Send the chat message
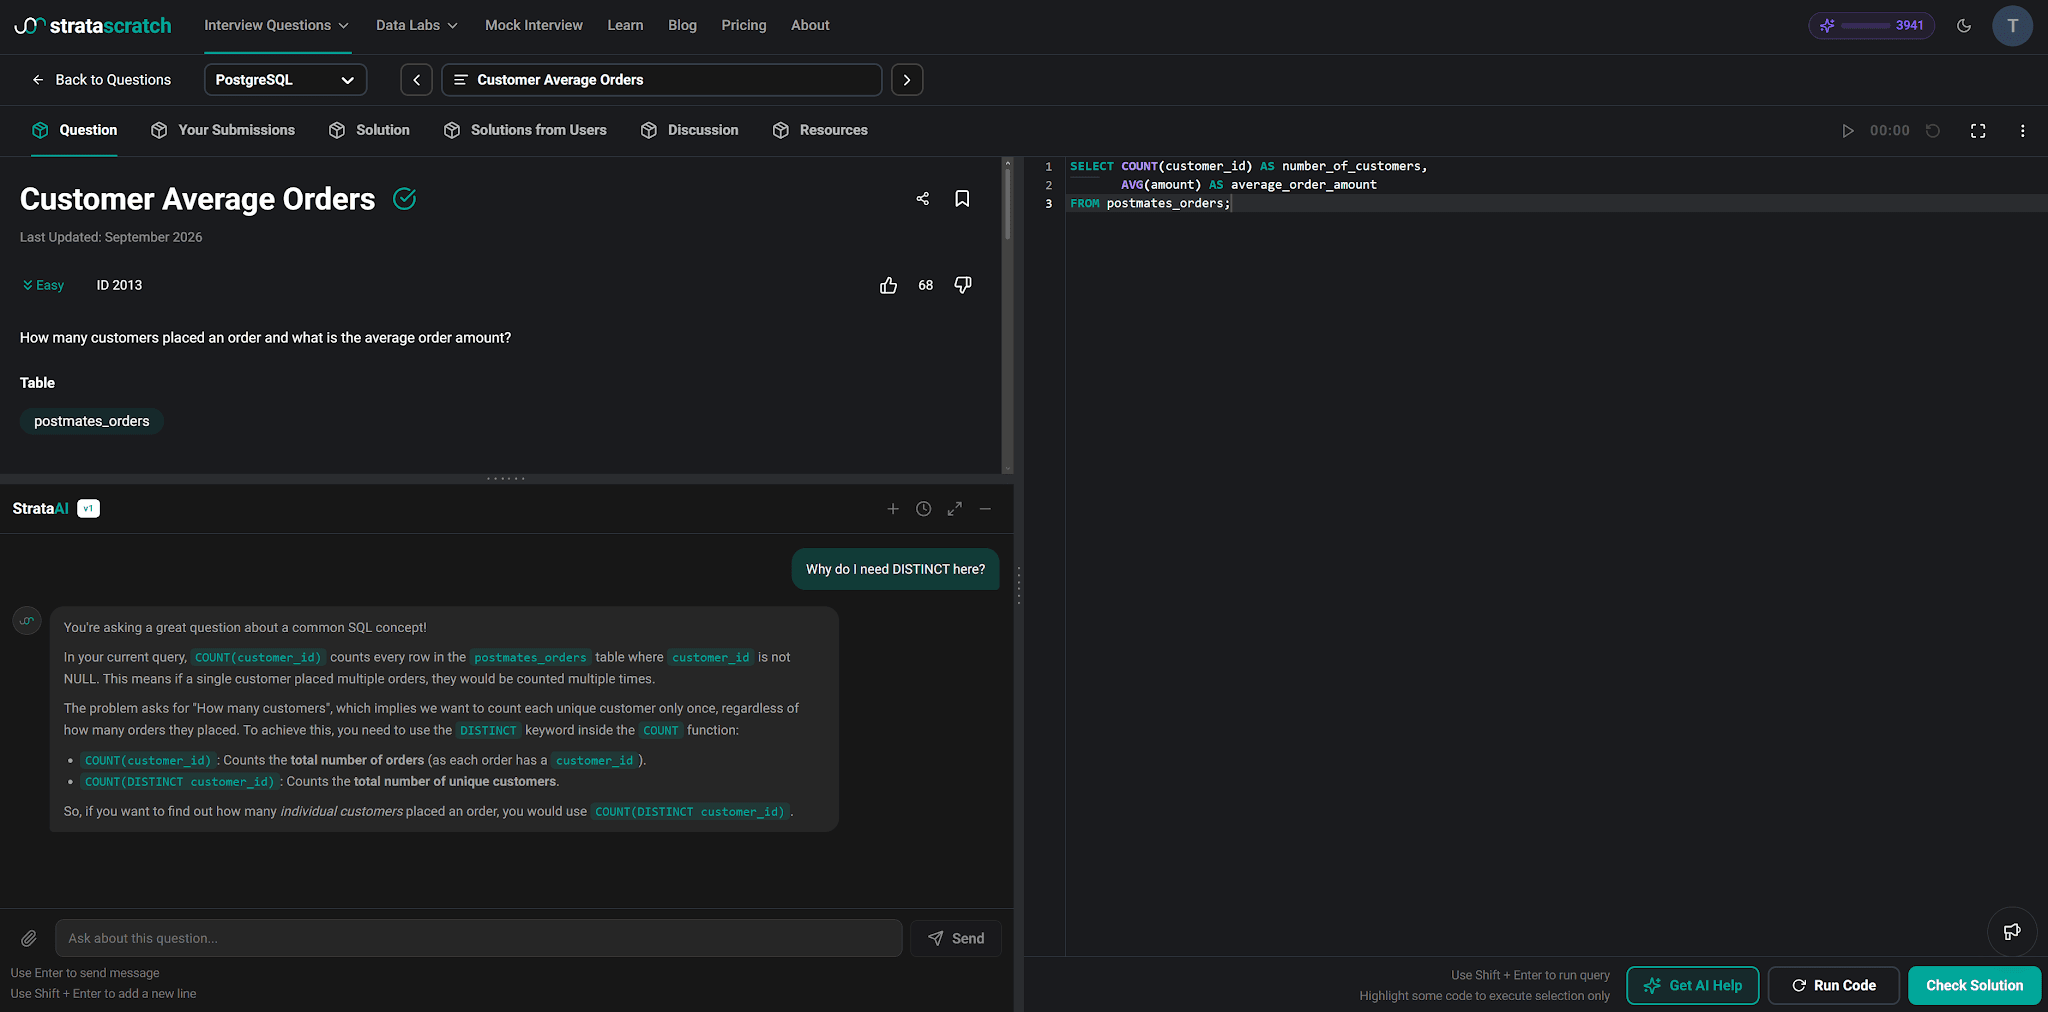 click(x=956, y=938)
